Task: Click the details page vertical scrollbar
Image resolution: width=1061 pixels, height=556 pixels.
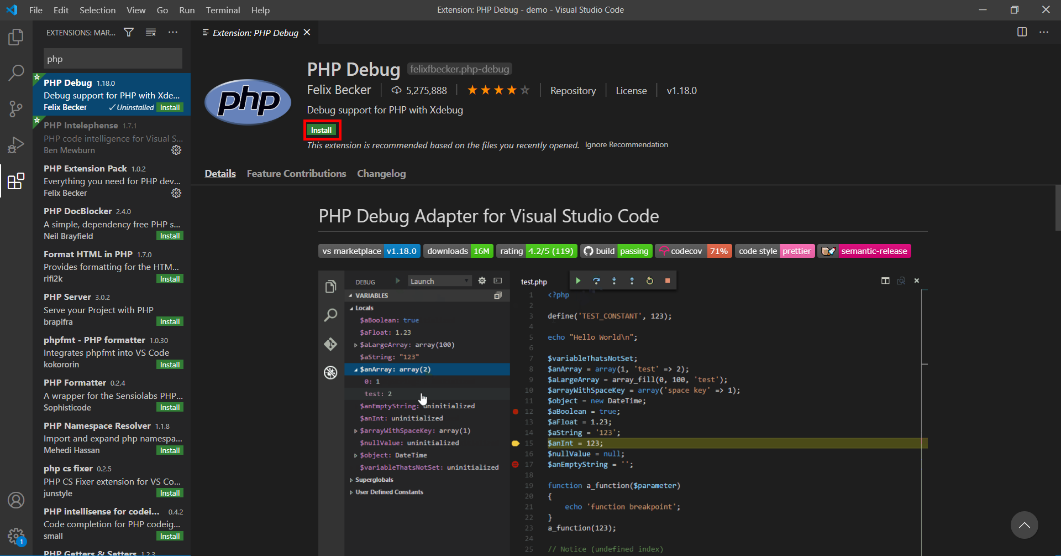Action: click(x=1057, y=209)
